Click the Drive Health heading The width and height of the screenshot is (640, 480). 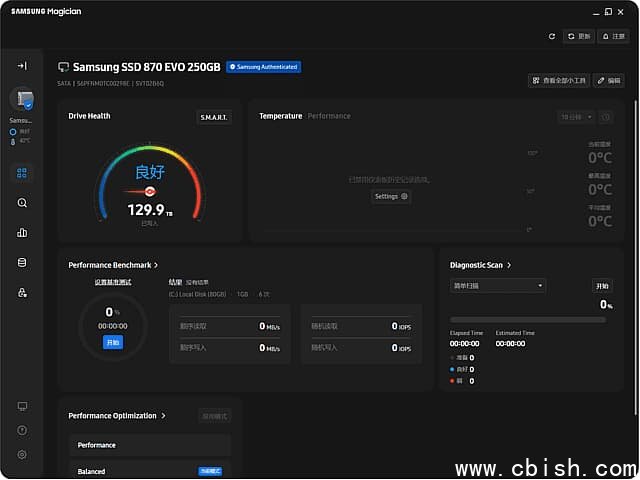pos(89,116)
